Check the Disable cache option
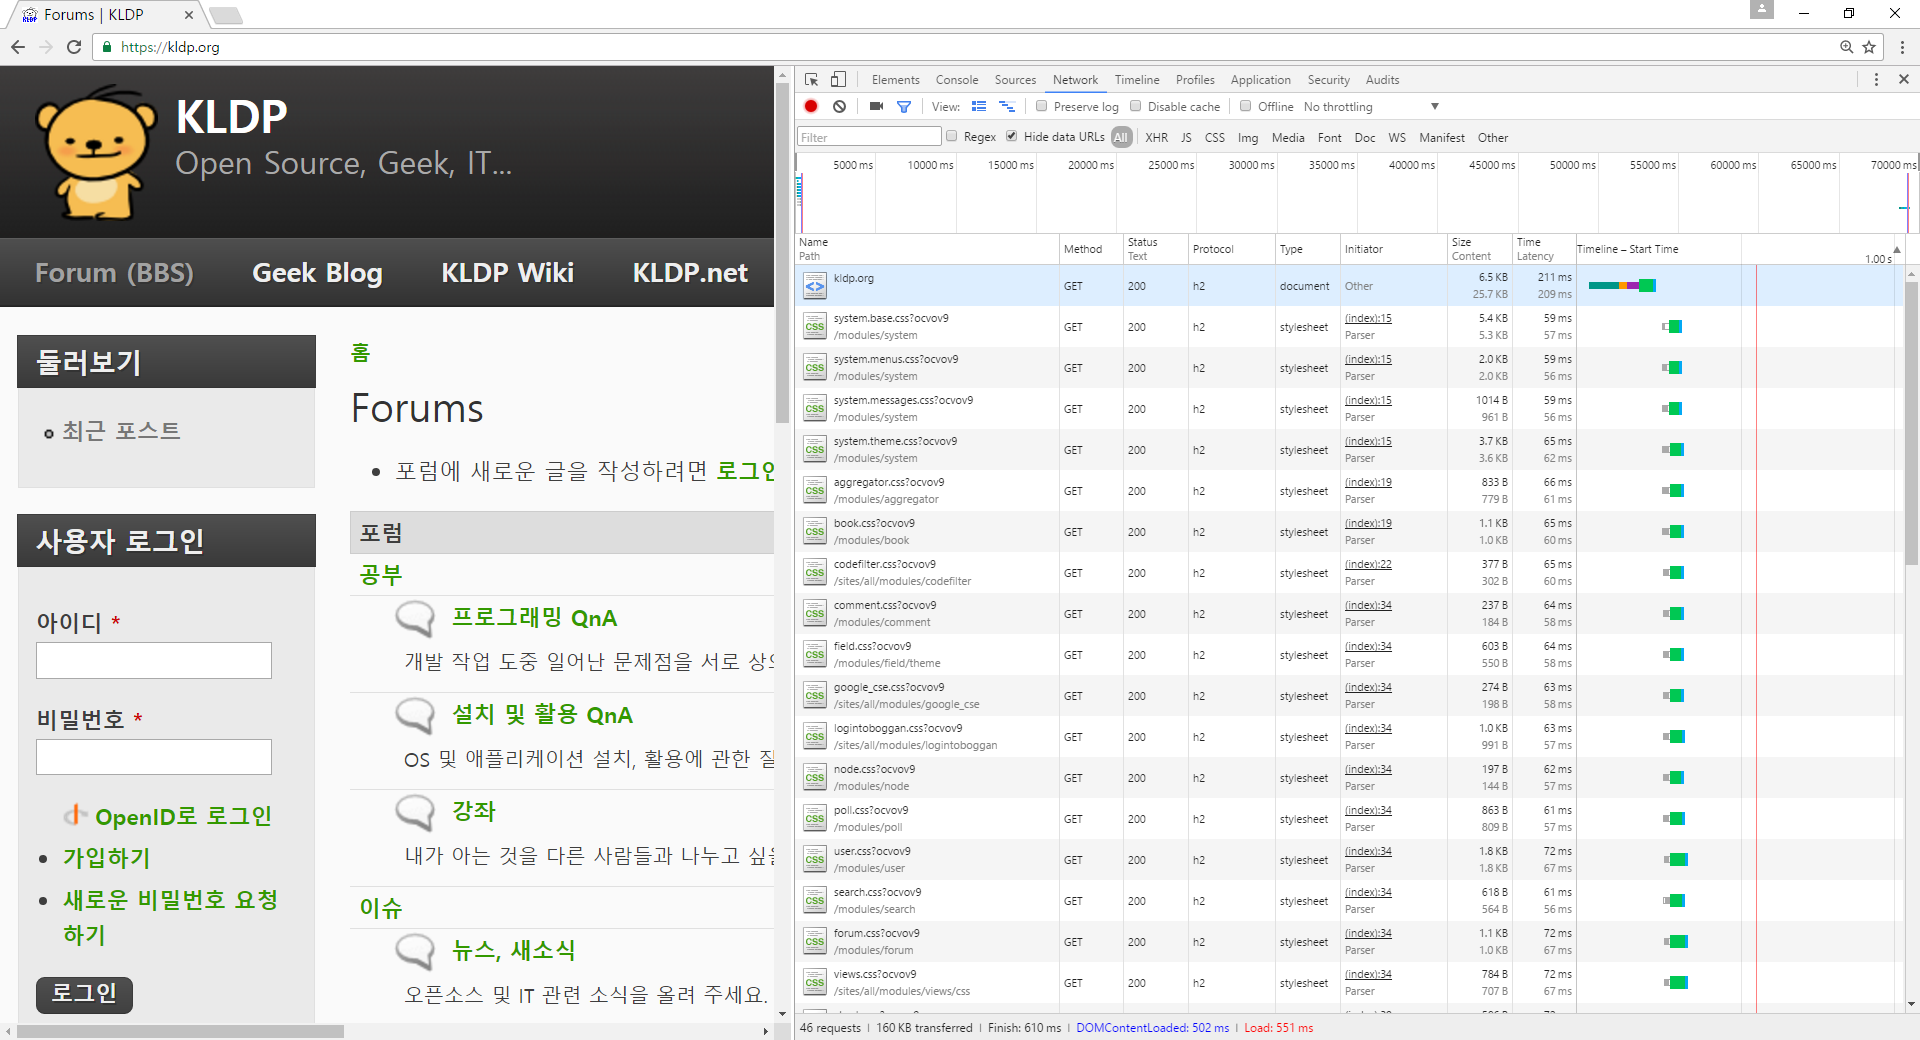The height and width of the screenshot is (1040, 1920). click(x=1135, y=106)
